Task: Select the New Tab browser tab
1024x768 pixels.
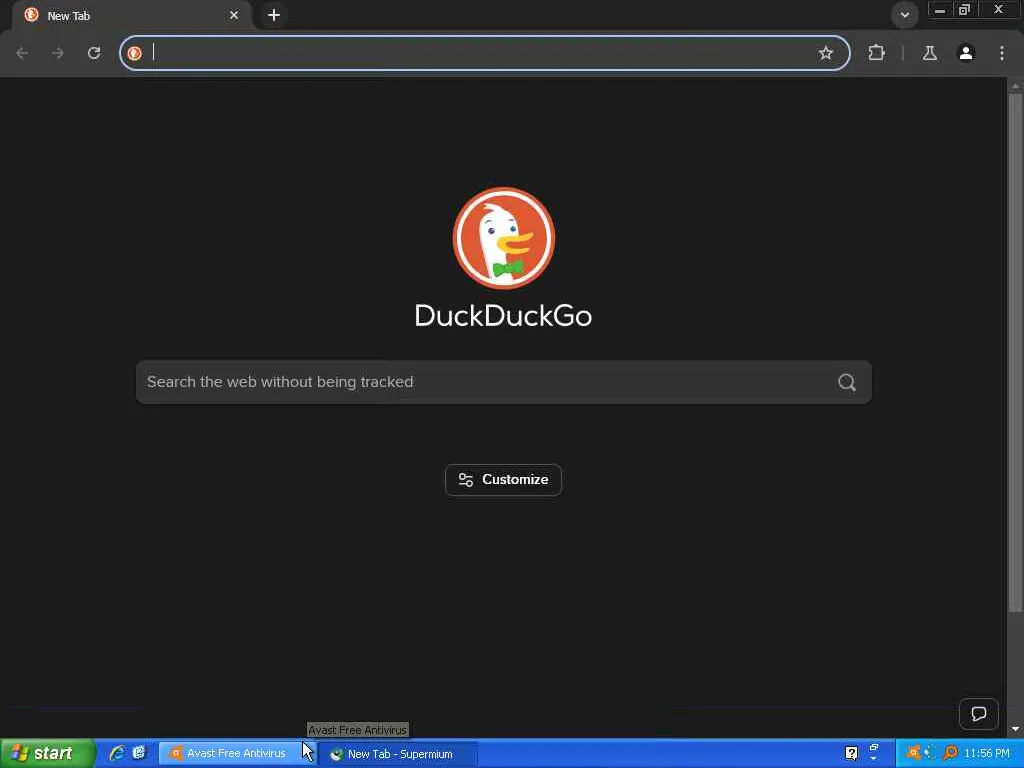Action: click(131, 16)
